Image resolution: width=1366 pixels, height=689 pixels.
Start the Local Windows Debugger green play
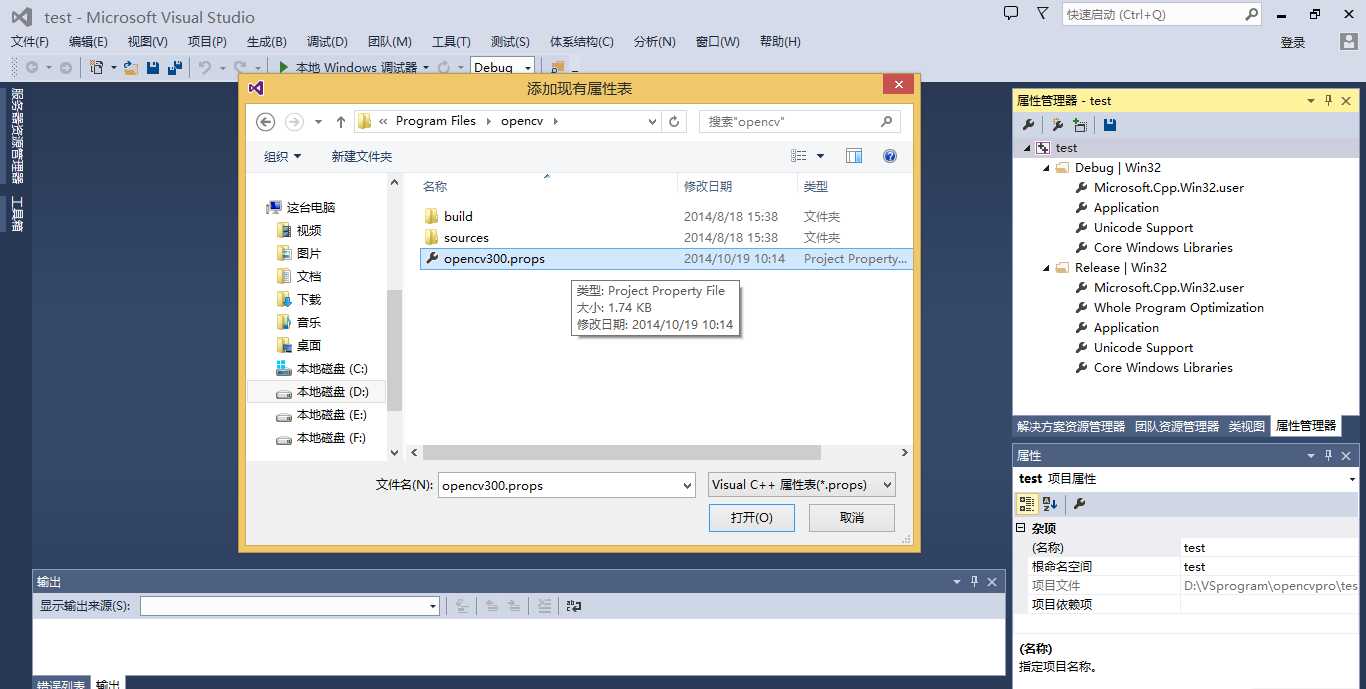[284, 68]
